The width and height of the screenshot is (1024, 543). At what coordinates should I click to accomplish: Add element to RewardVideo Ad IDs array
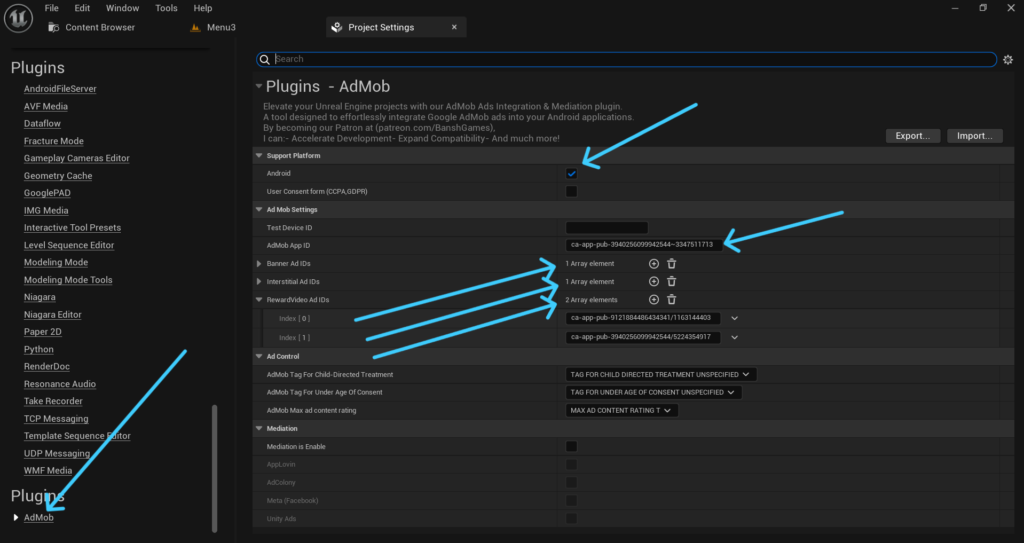(x=654, y=299)
